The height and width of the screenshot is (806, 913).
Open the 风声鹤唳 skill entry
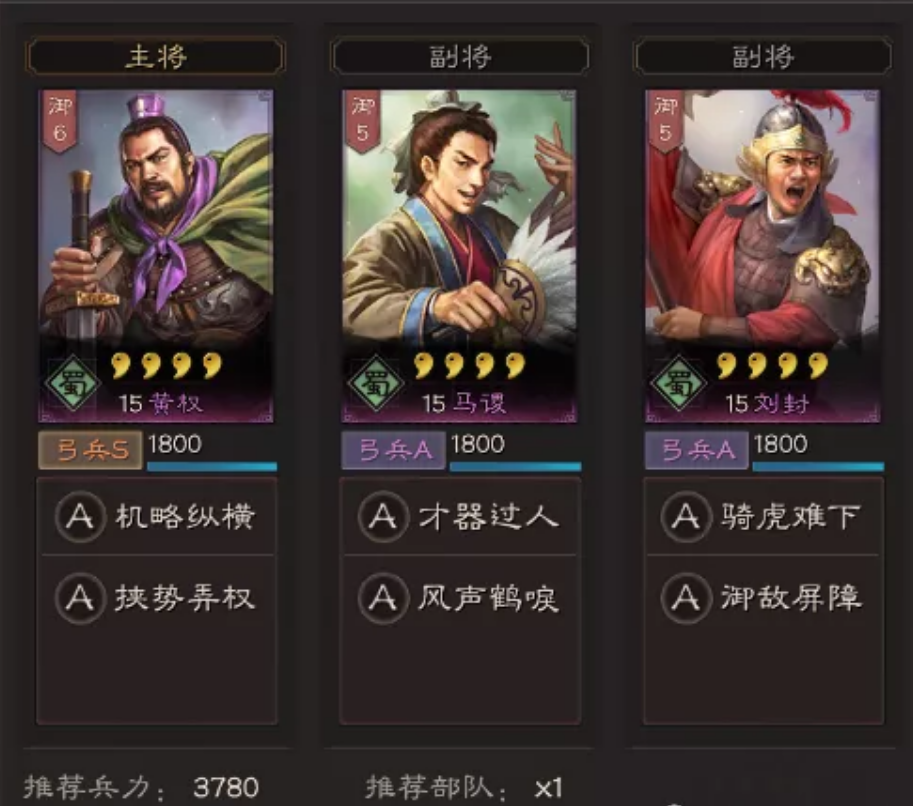(x=460, y=598)
